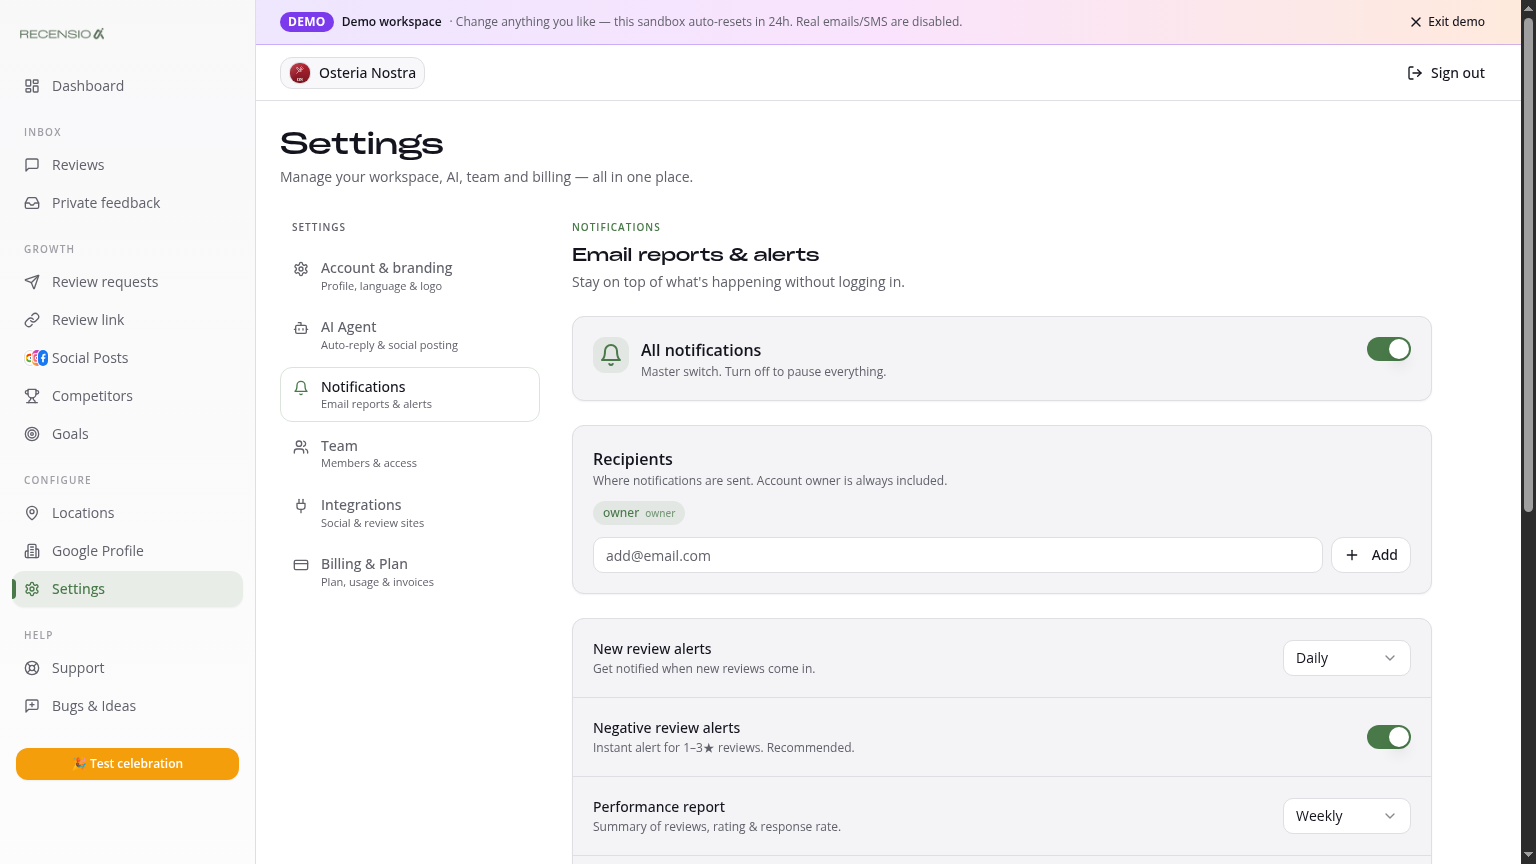Go to Dashboard in the sidebar
The image size is (1536, 864).
click(127, 86)
